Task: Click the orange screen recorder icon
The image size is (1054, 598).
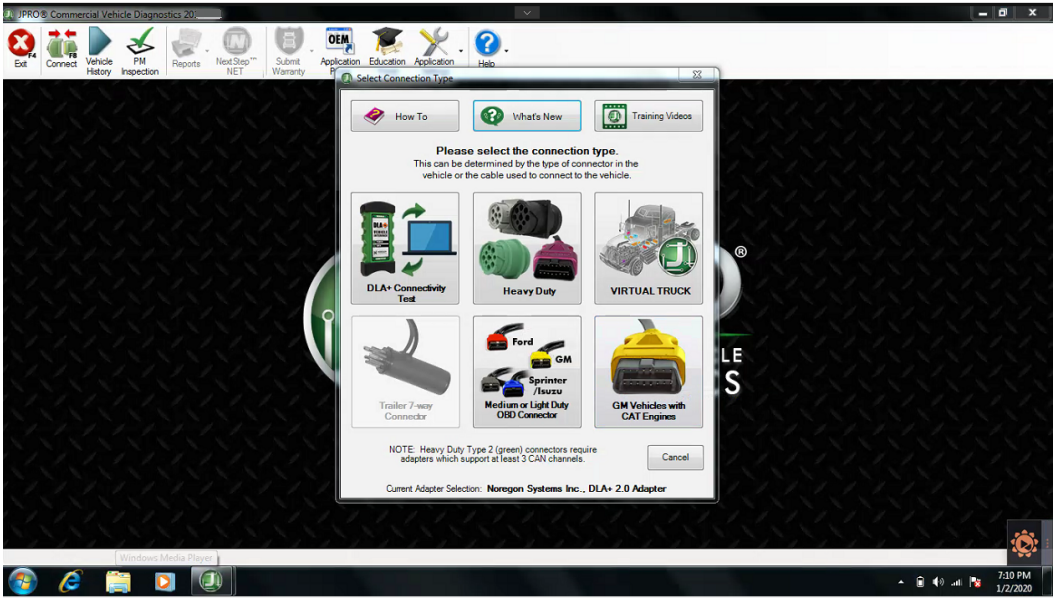Action: pyautogui.click(x=1024, y=543)
